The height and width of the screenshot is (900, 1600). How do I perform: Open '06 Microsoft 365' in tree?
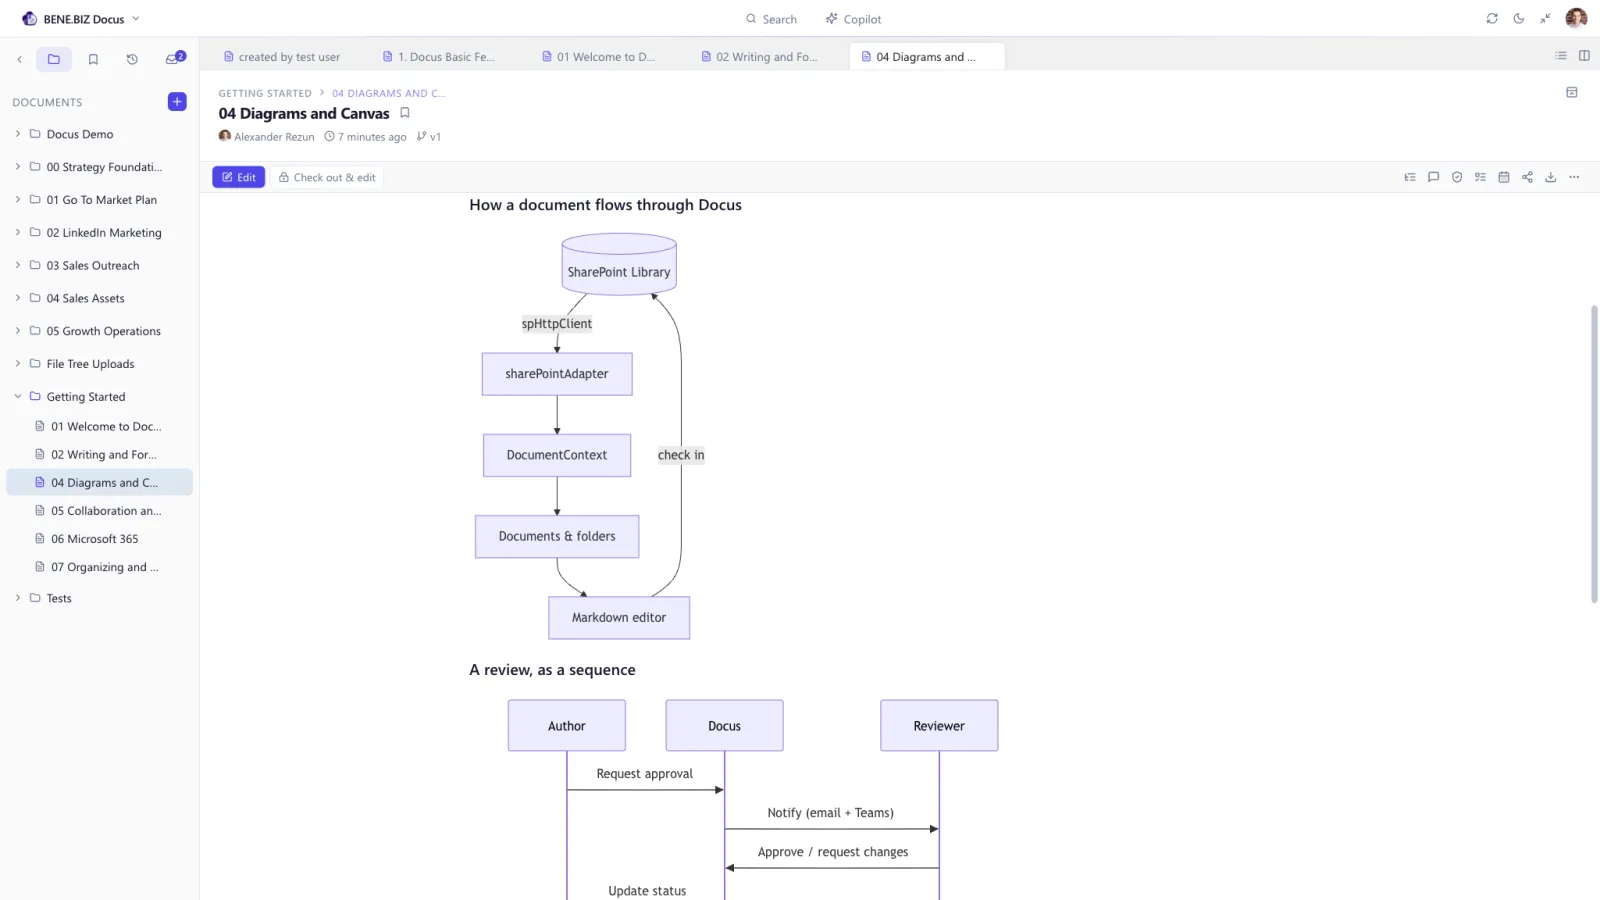99,538
